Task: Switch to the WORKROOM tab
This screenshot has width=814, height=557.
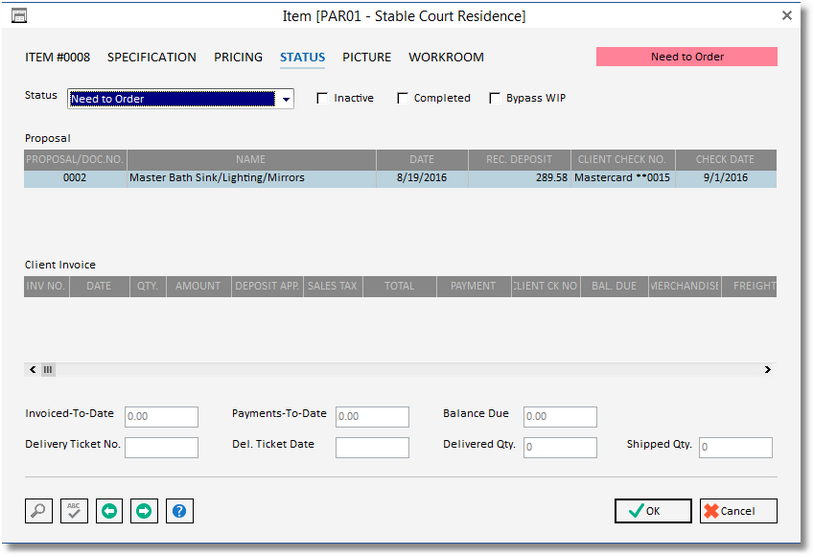Action: pyautogui.click(x=446, y=57)
